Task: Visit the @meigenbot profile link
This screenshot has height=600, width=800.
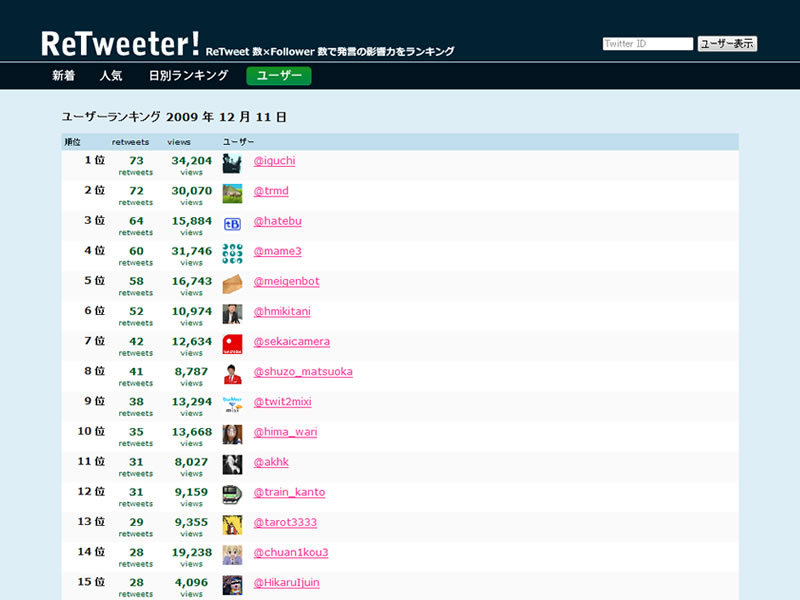Action: coord(284,281)
